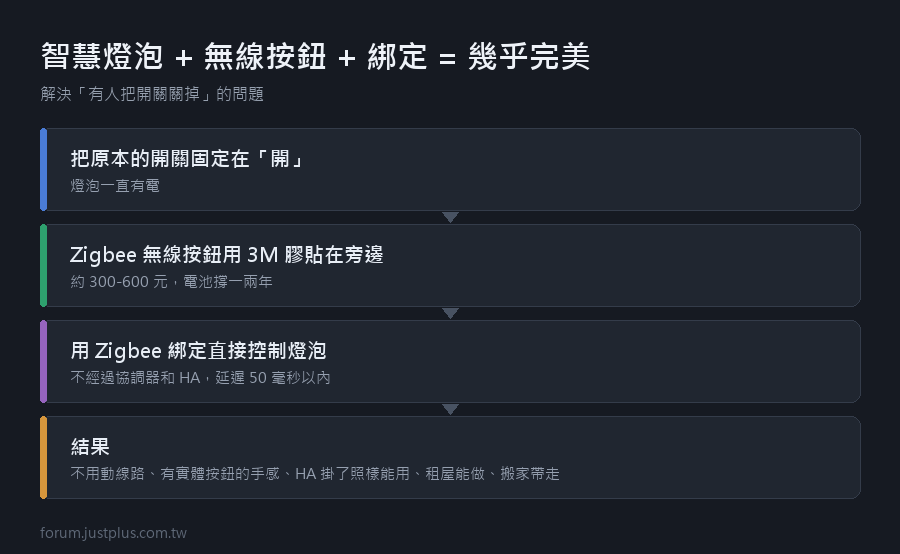The image size is (900, 554).
Task: Click the main title 智慧燈泡 + 無線按鈕
Action: [x=184, y=56]
